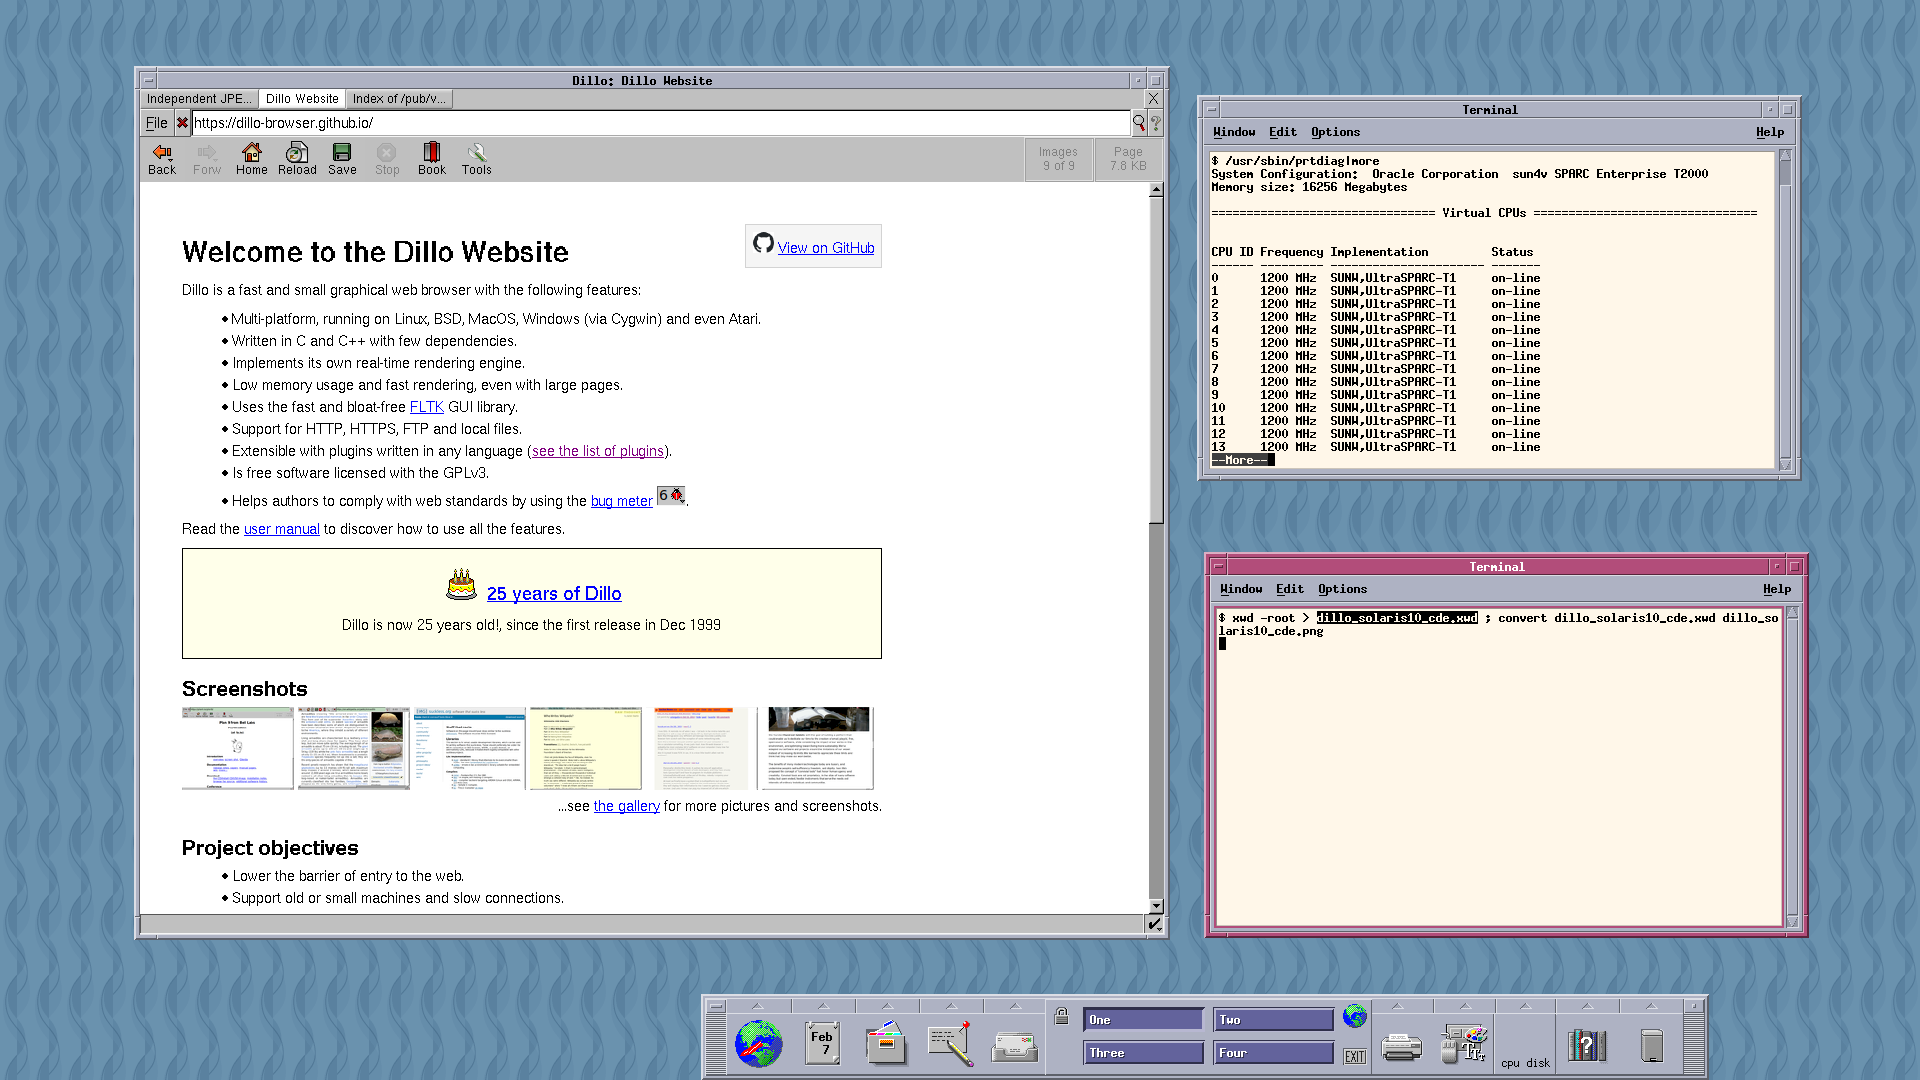Expand the subpanel arrow above the Printer
The width and height of the screenshot is (1920, 1080).
pos(1398,1006)
